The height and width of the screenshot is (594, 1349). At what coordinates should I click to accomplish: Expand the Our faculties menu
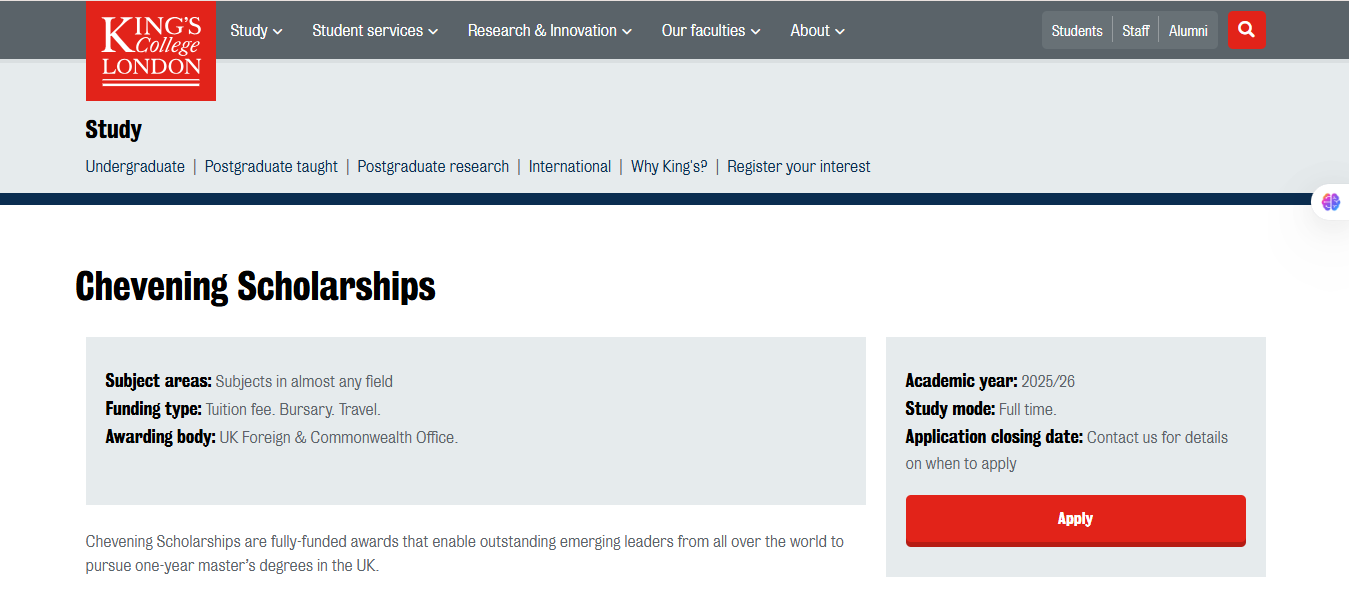click(x=711, y=31)
